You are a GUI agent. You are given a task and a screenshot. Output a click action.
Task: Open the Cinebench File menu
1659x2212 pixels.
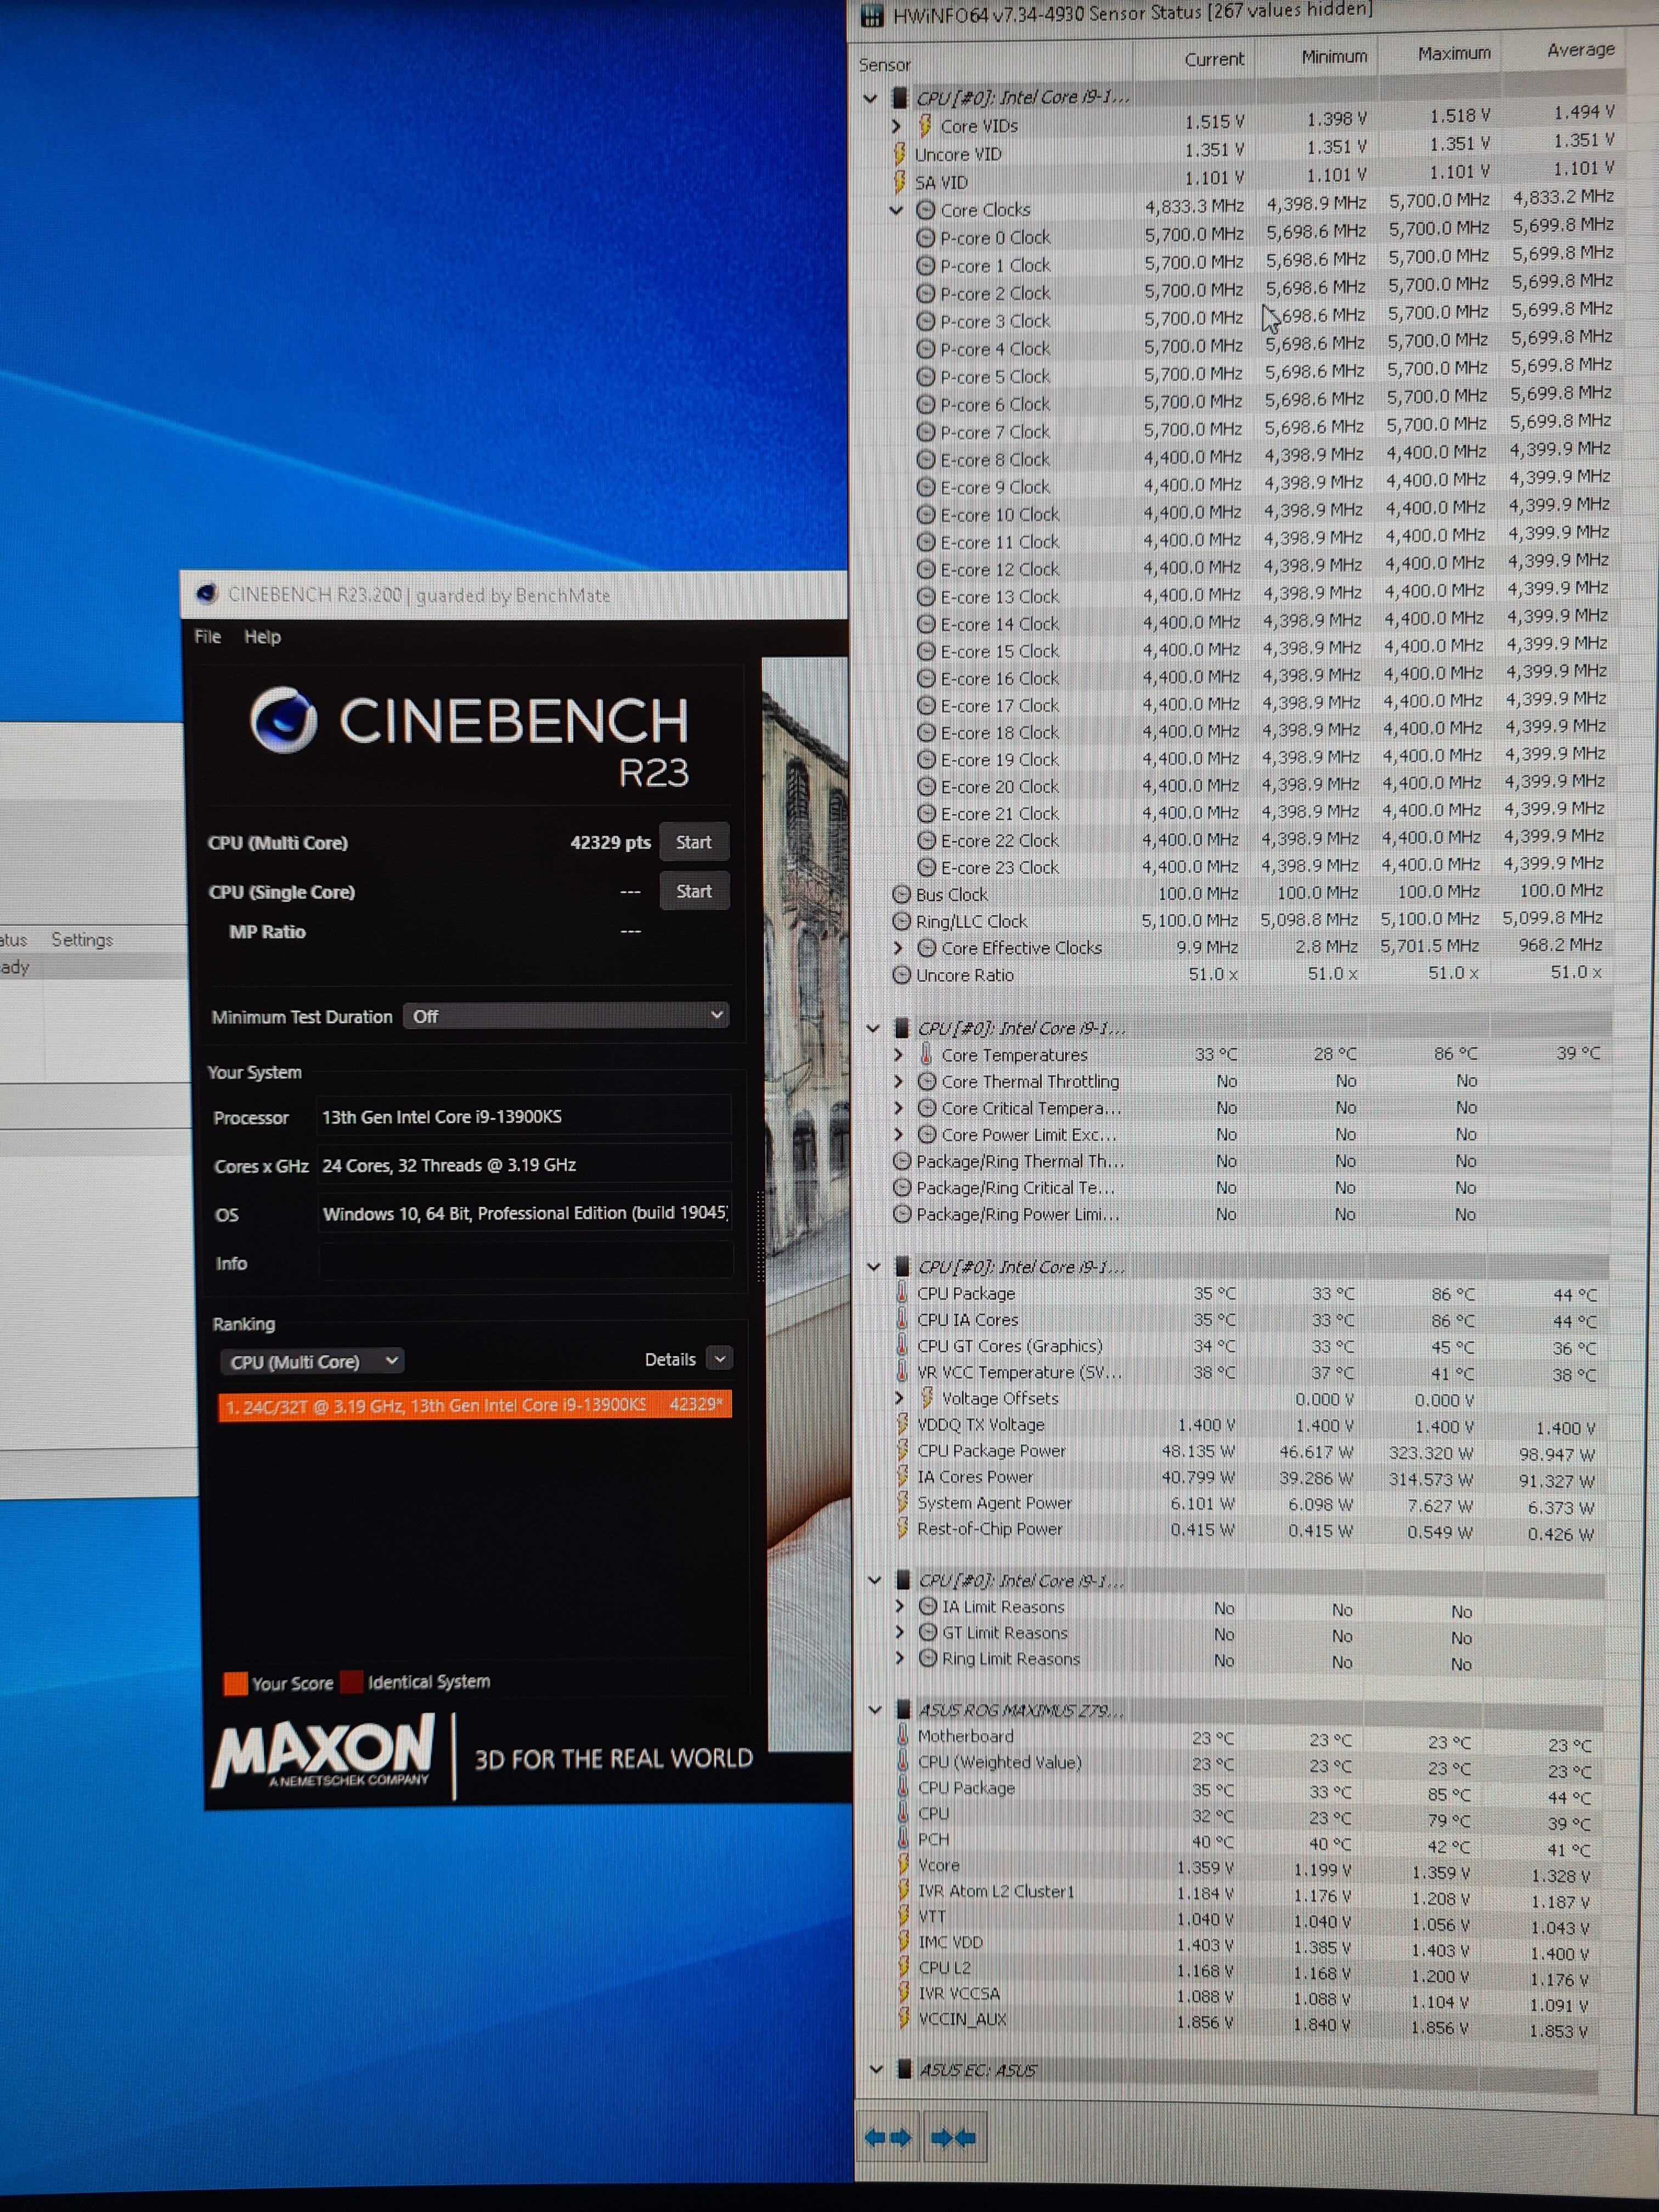207,636
